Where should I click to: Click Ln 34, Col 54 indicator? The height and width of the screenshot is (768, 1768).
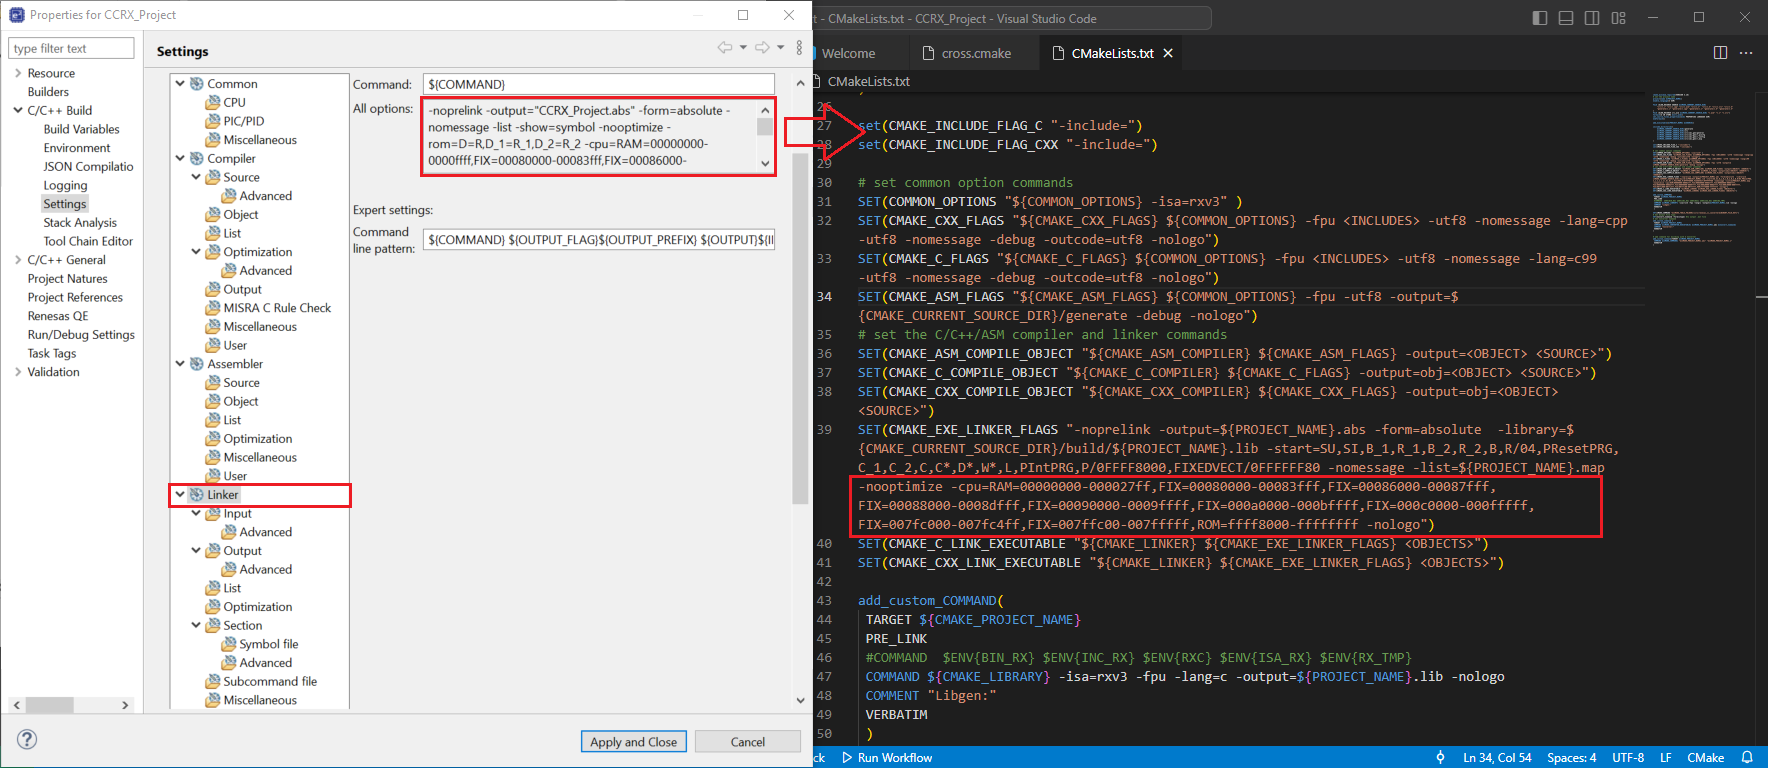point(1497,757)
